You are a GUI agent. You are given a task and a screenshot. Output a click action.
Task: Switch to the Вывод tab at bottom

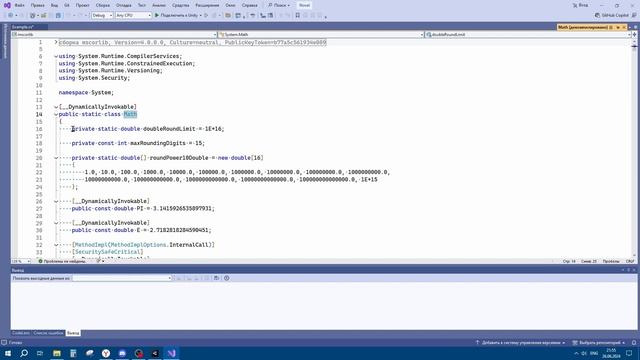pyautogui.click(x=73, y=333)
